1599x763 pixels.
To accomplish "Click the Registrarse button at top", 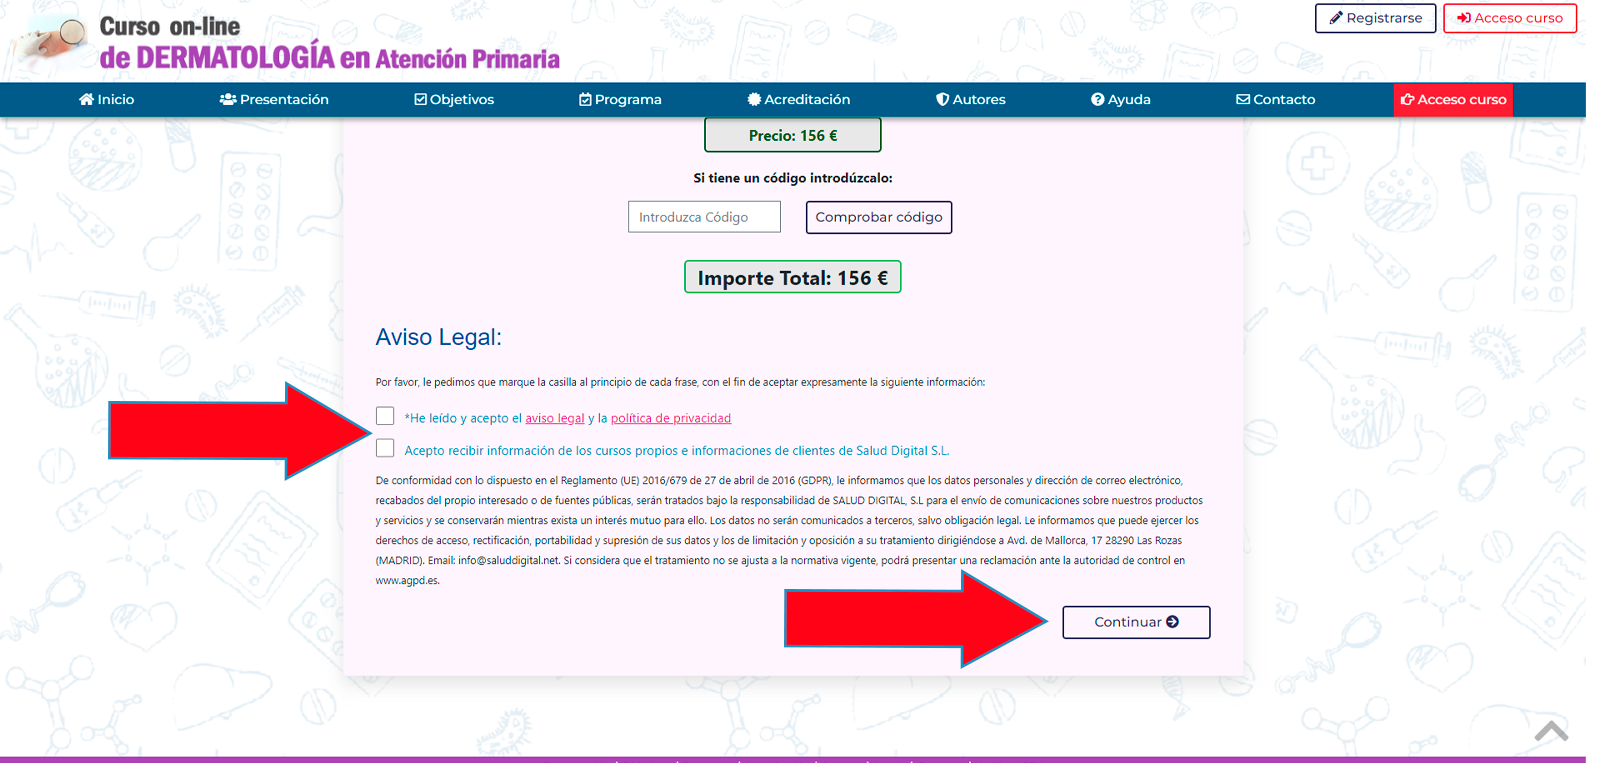I will coord(1375,18).
